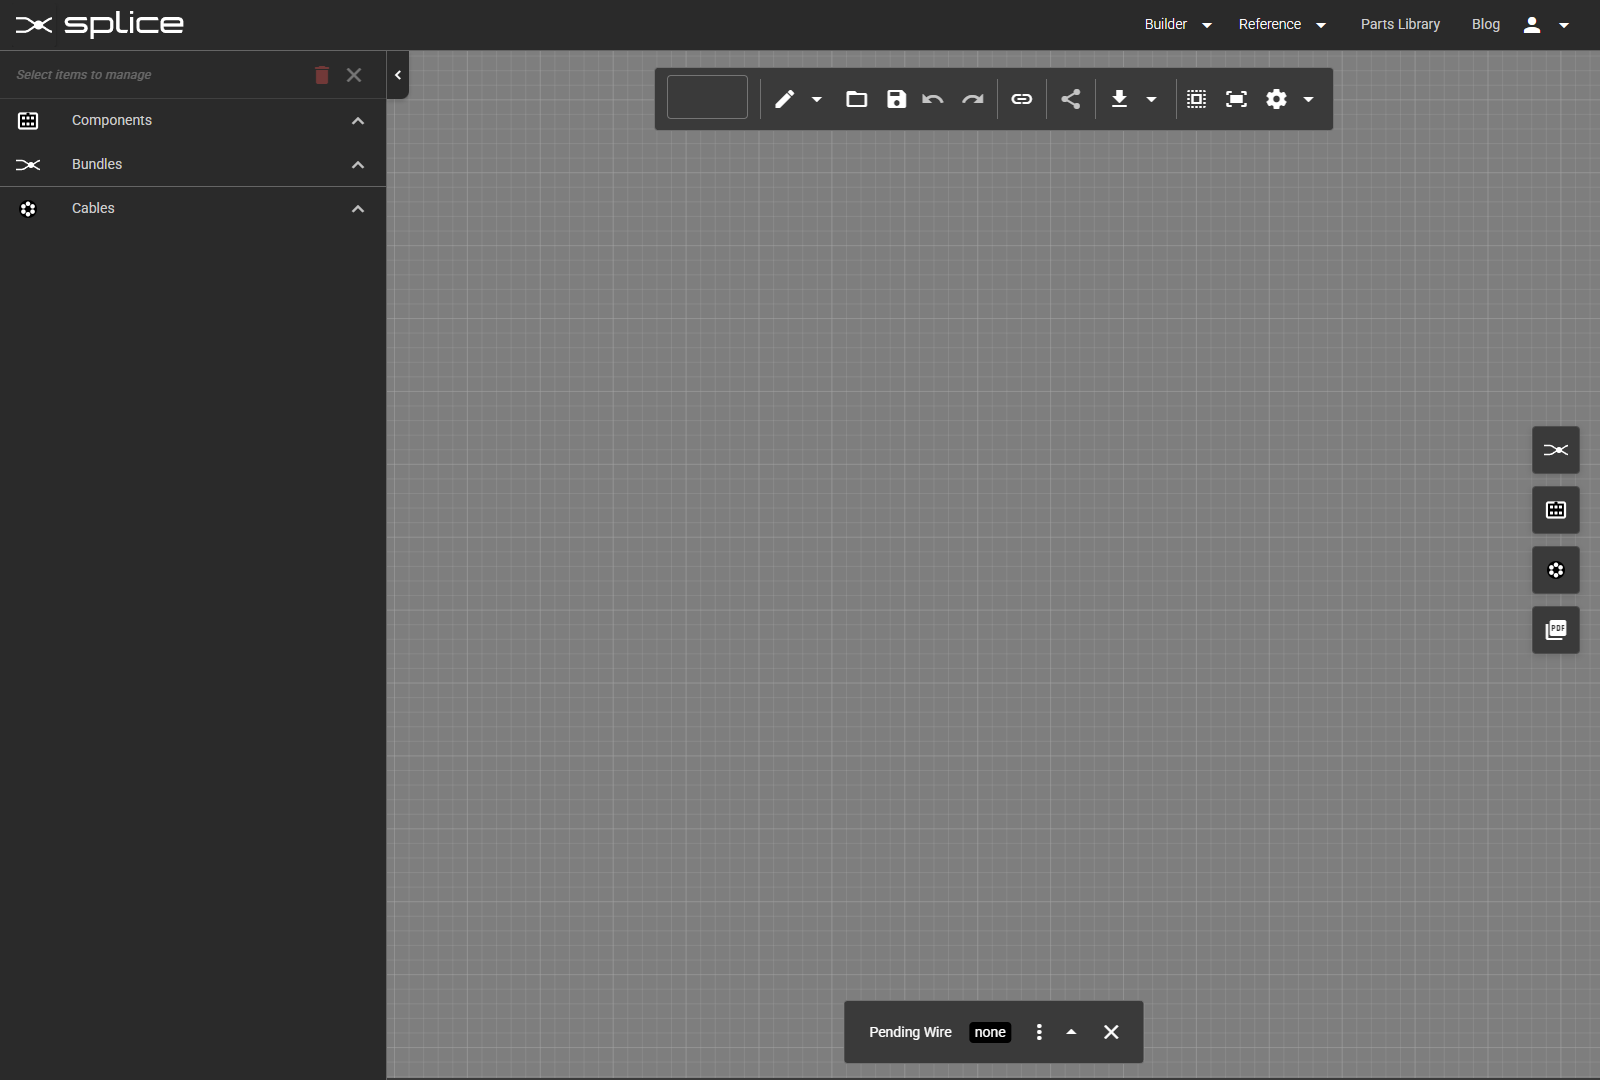Select all items with the dashed-square icon
1600x1080 pixels.
pyautogui.click(x=1196, y=99)
